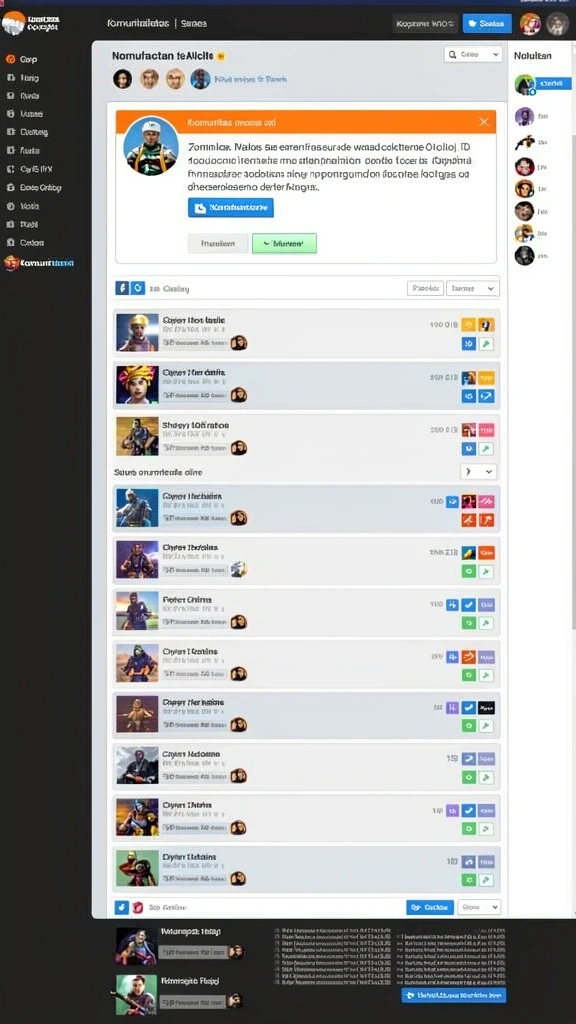
Task: Open the grey-masked character row thumbnail
Action: pyautogui.click(x=137, y=765)
